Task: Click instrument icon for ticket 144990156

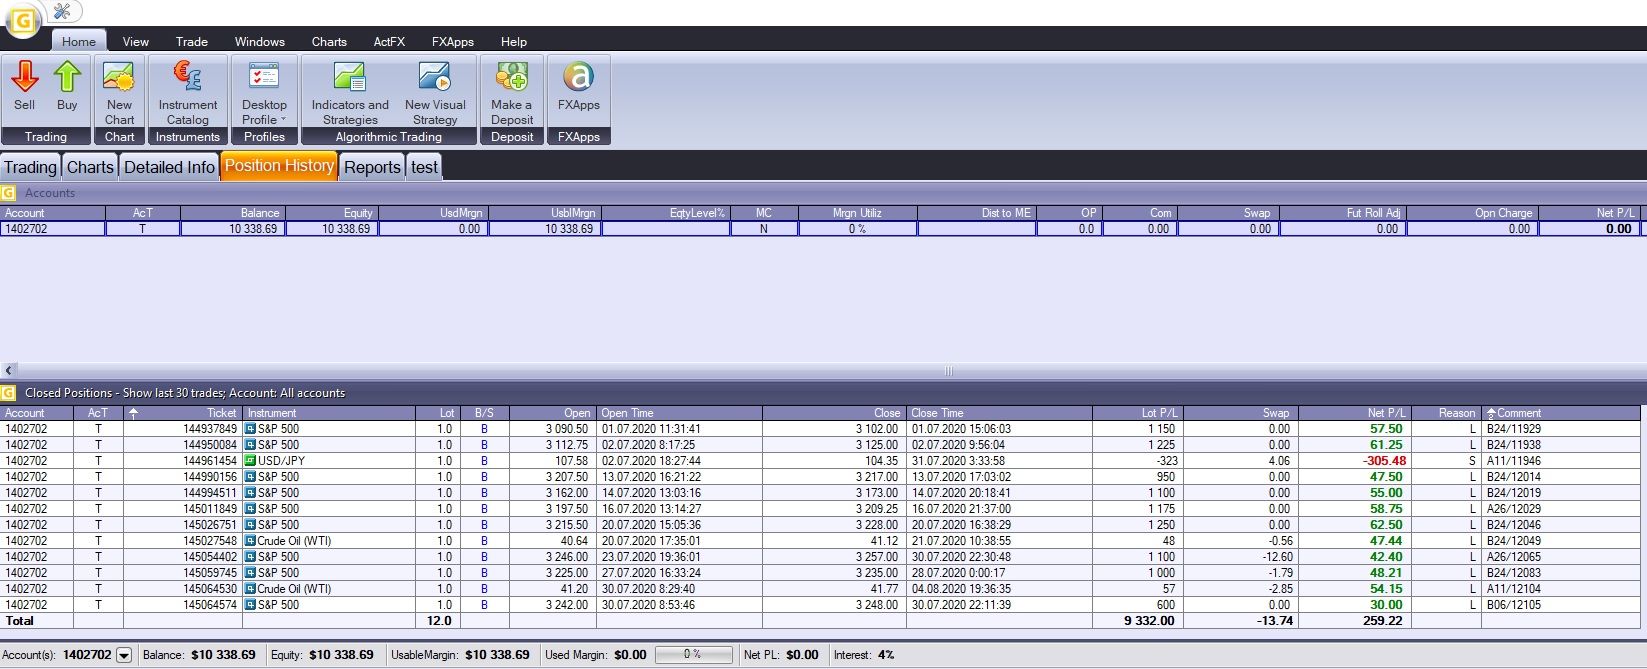Action: coord(251,477)
